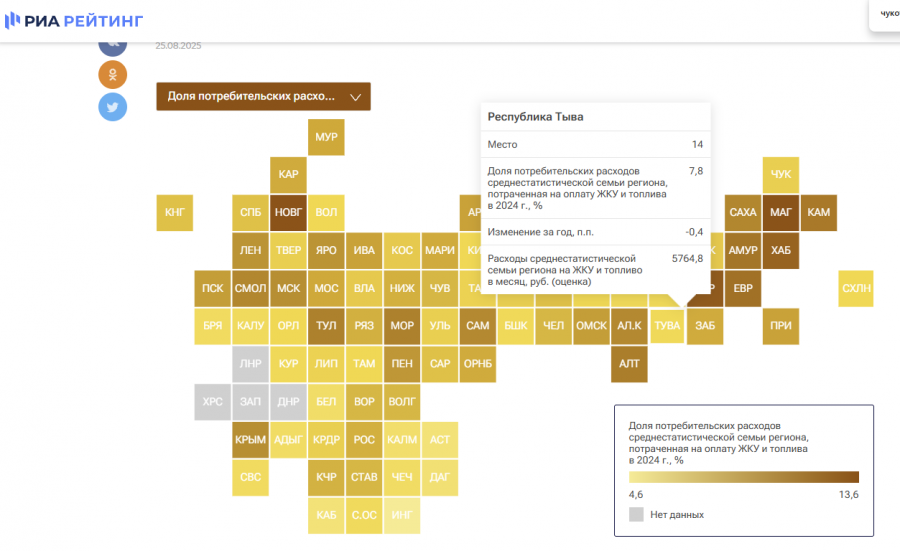Select the АЛТ Altai tile

pos(629,364)
